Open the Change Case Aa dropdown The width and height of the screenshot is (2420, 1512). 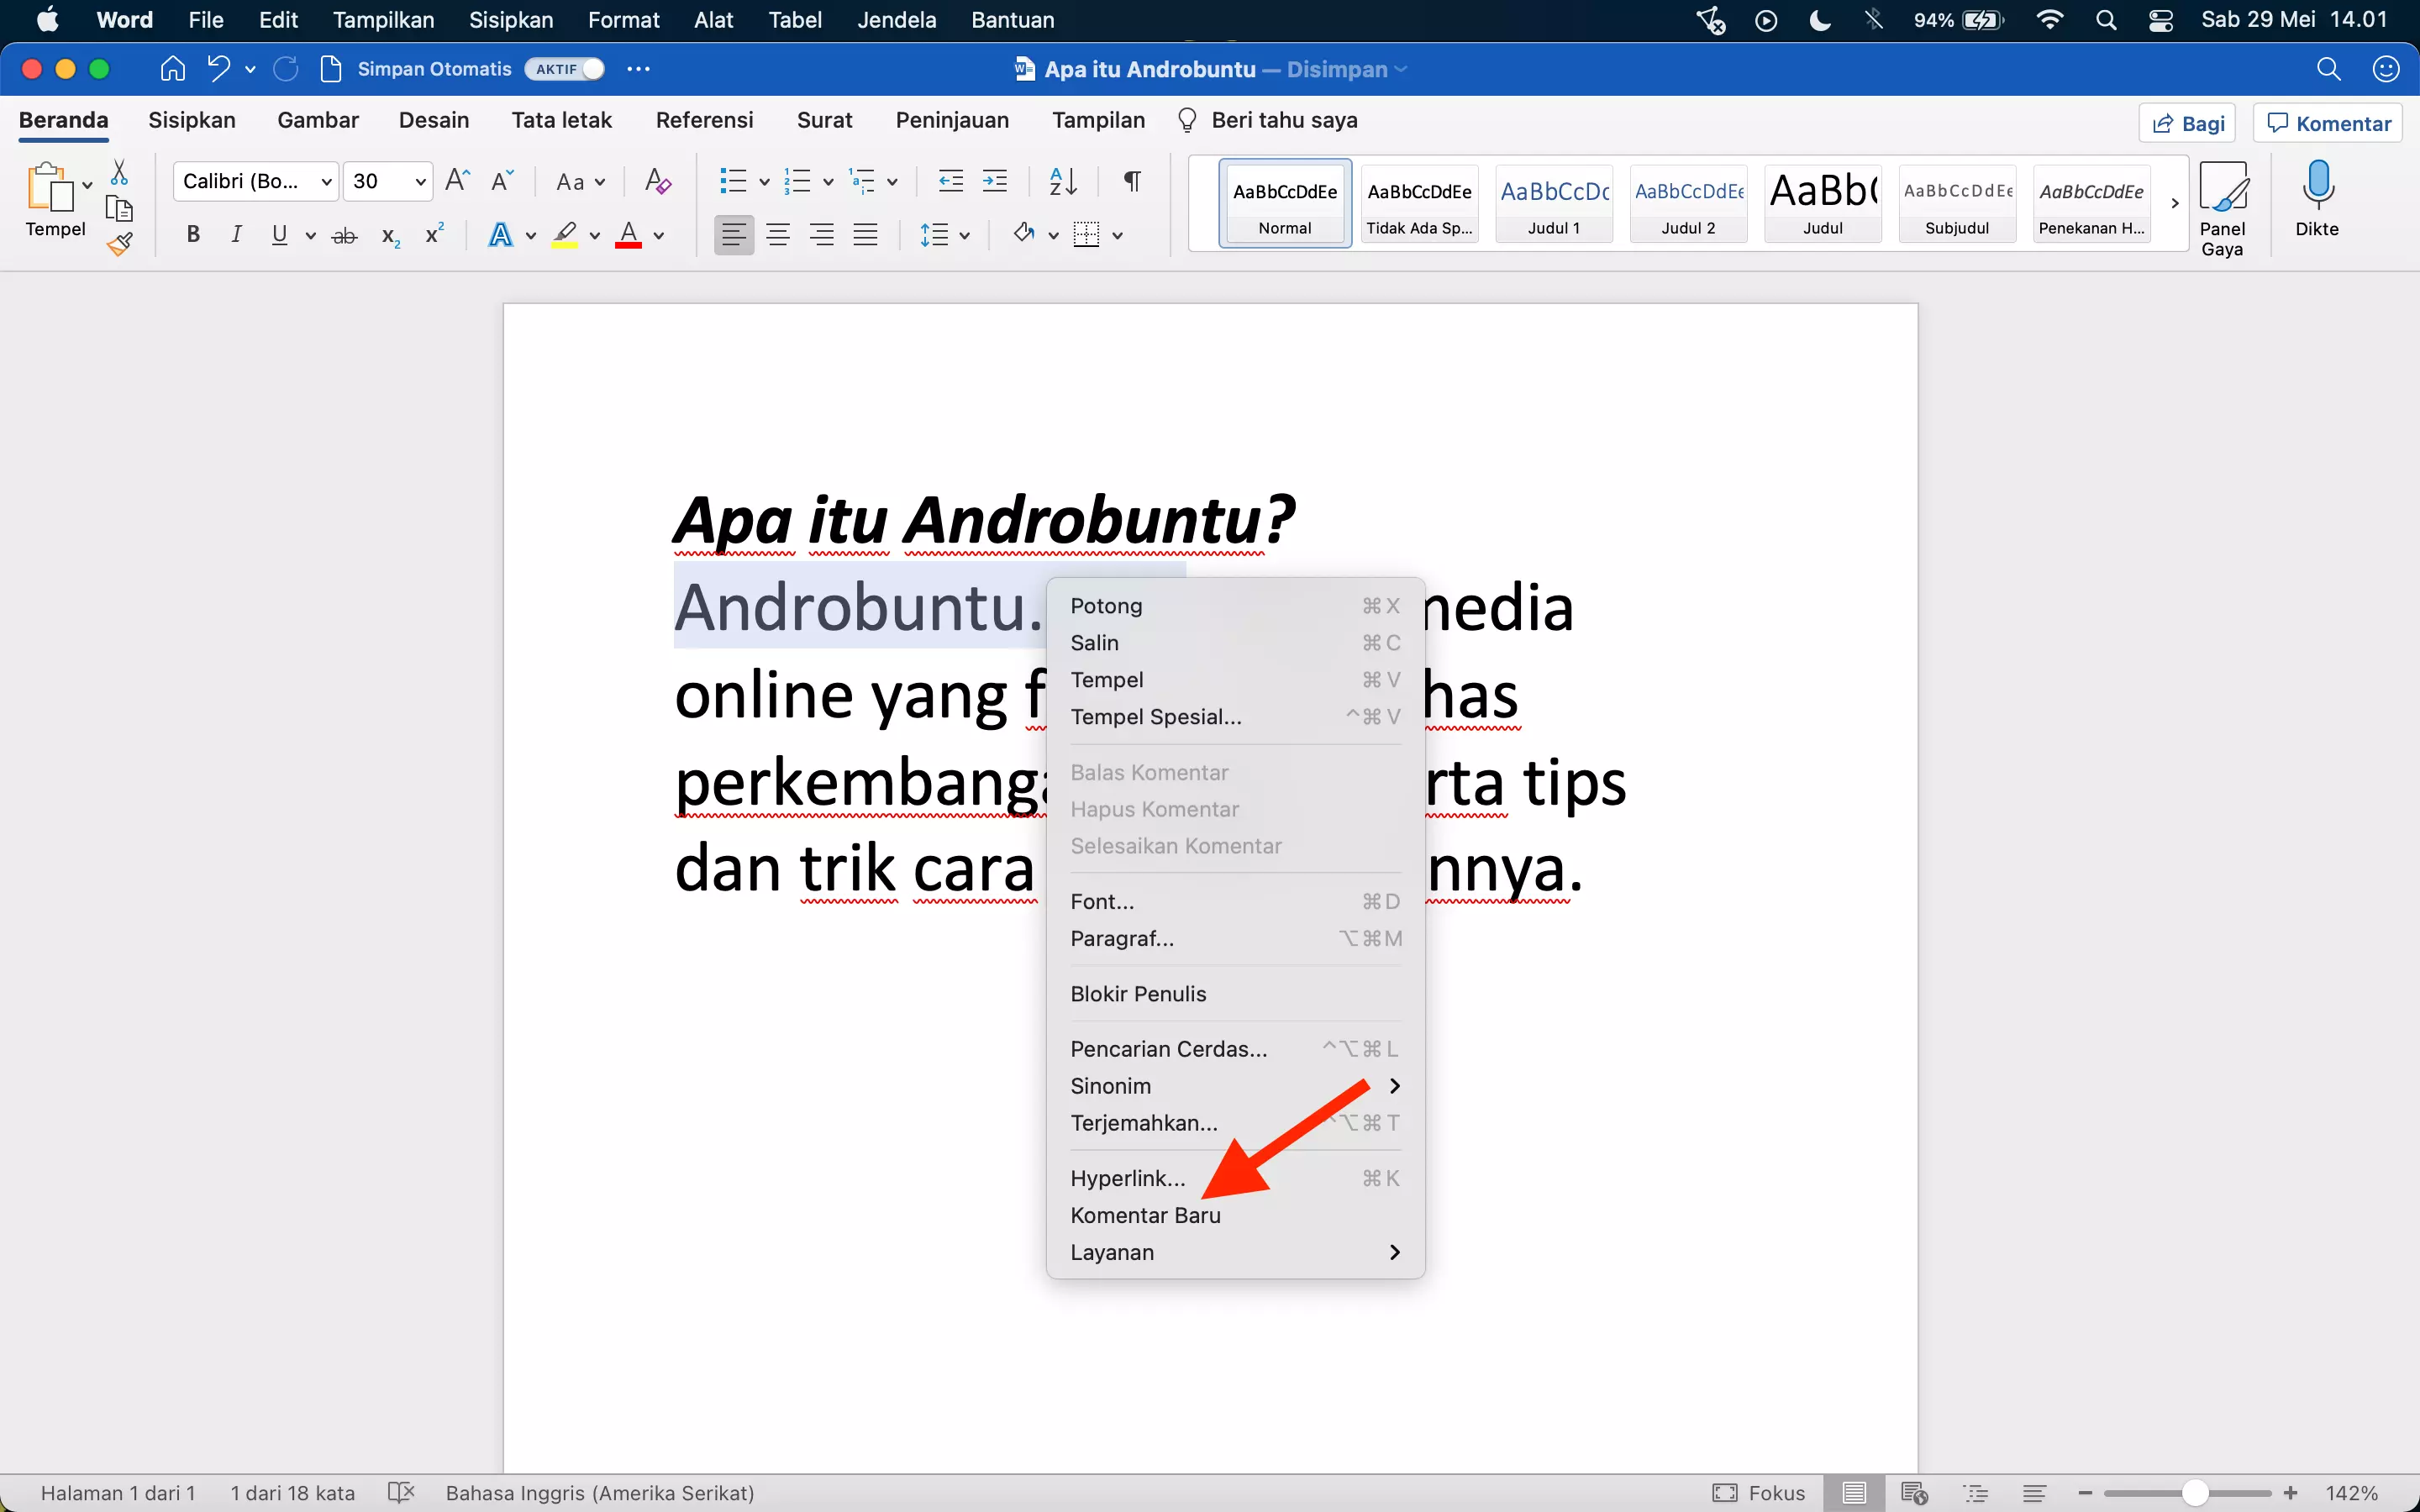[x=581, y=182]
